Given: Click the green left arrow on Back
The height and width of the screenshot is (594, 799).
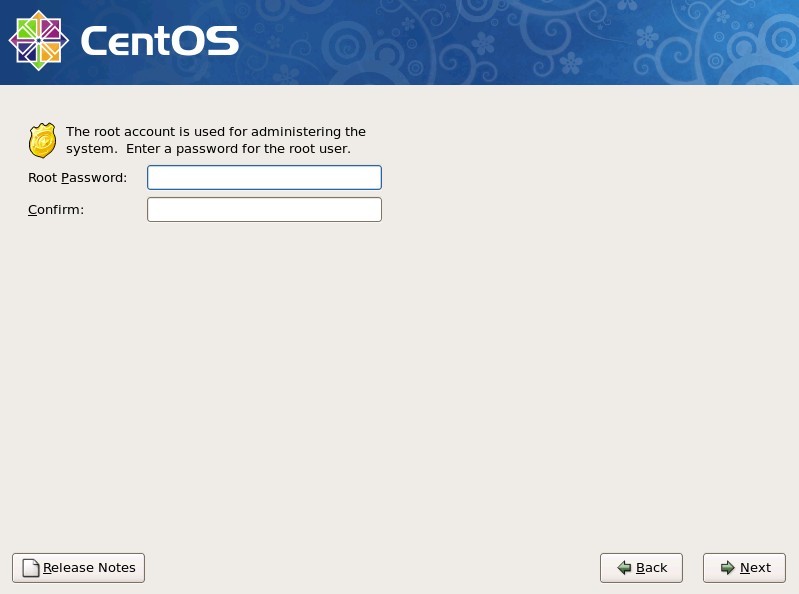Looking at the screenshot, I should 624,568.
